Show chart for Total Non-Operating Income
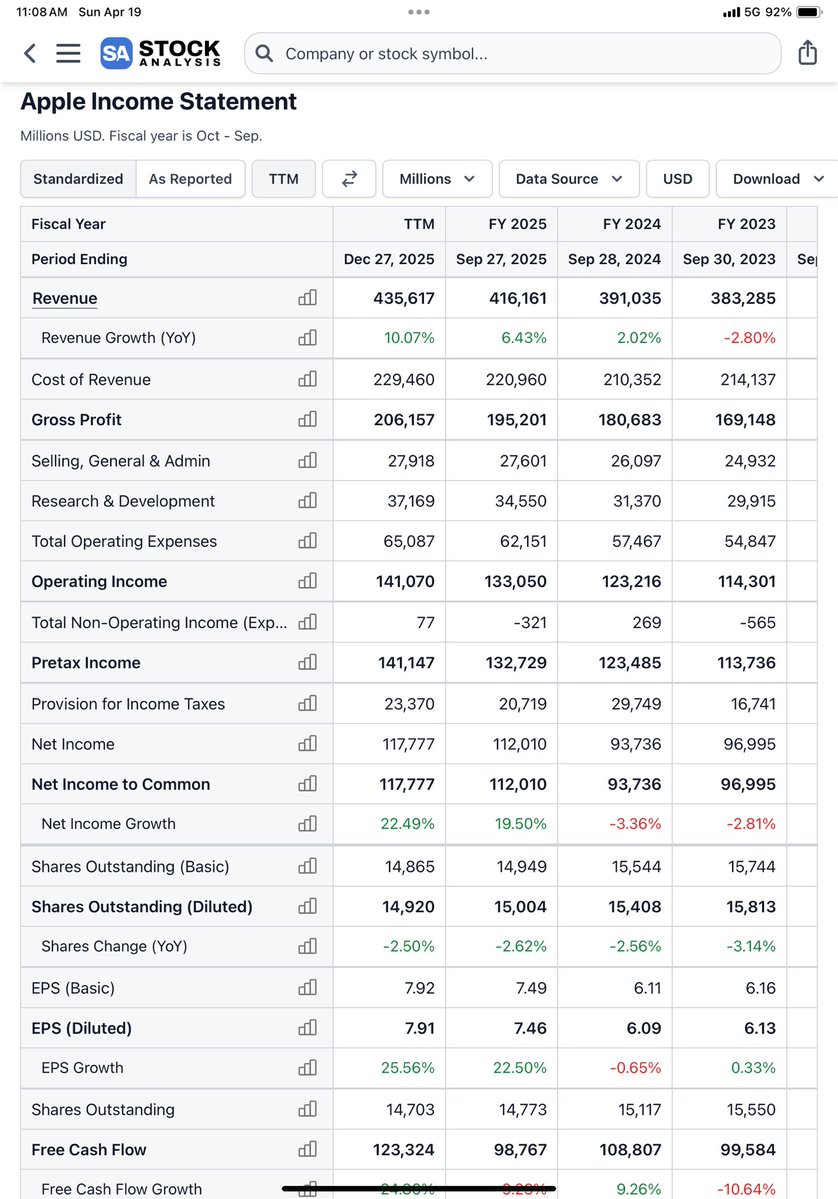 [307, 622]
